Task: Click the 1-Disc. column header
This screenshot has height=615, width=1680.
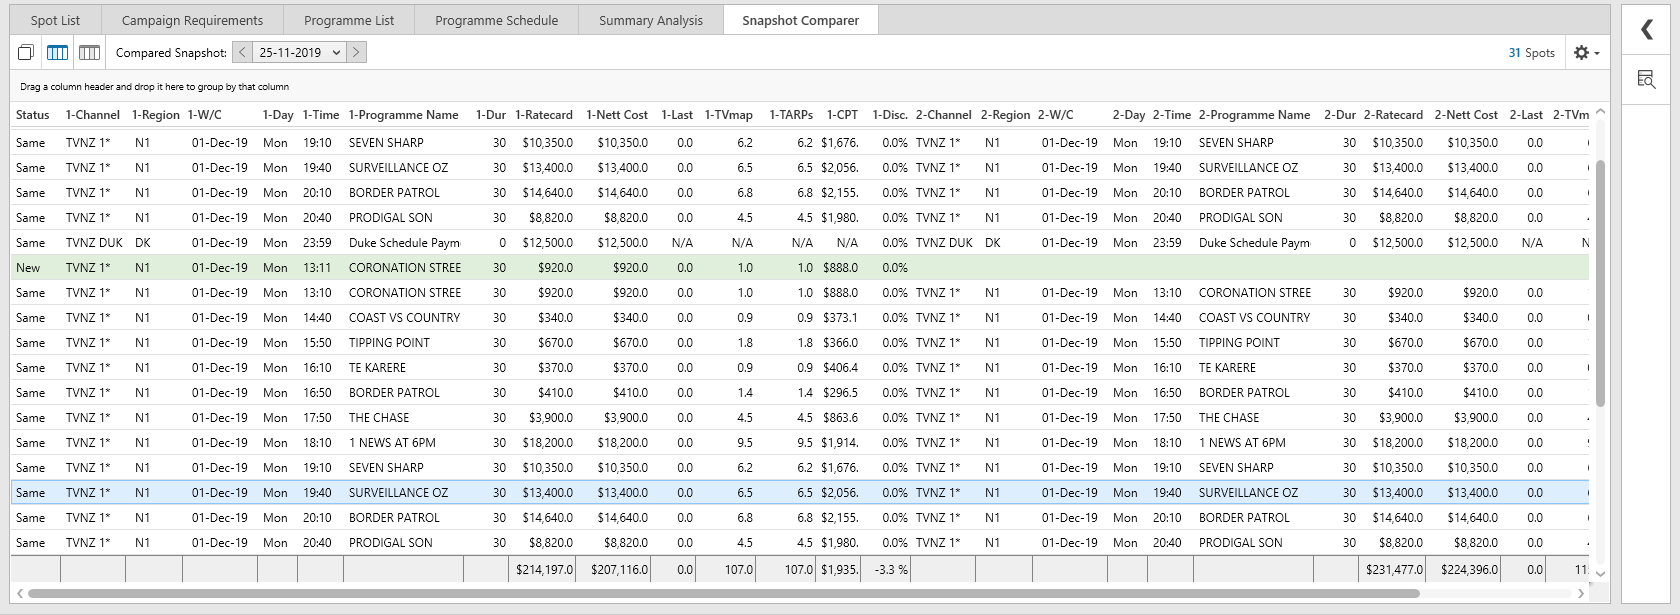Action: click(x=890, y=115)
